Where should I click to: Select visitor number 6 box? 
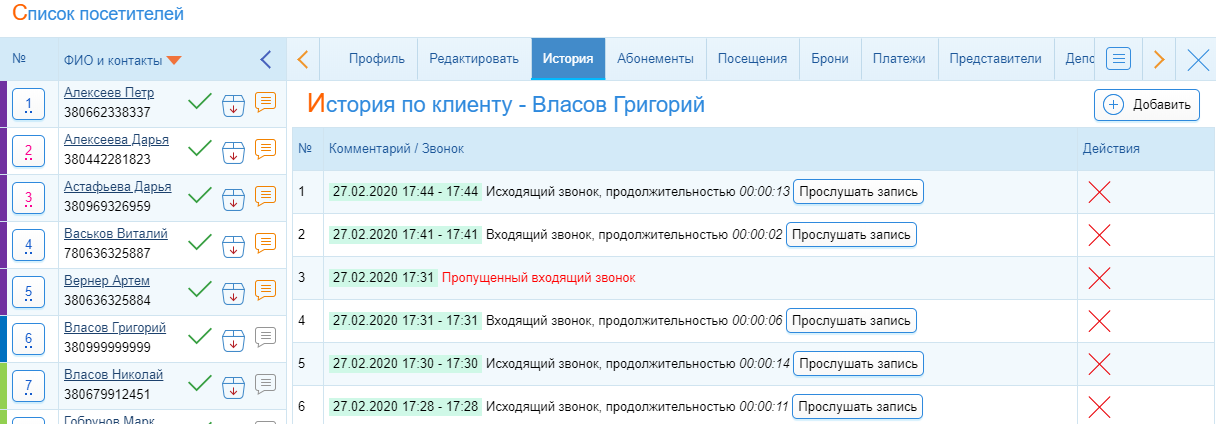point(28,338)
